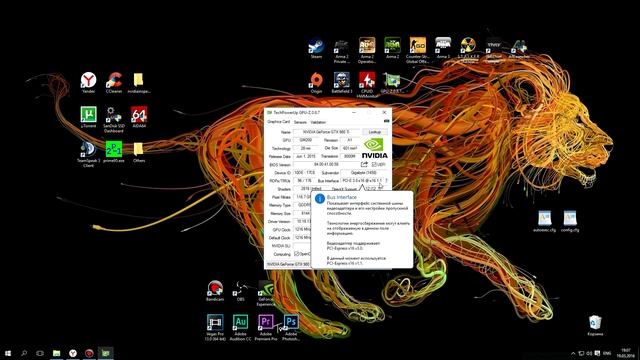Switch to the Sensors tab

(x=300, y=122)
